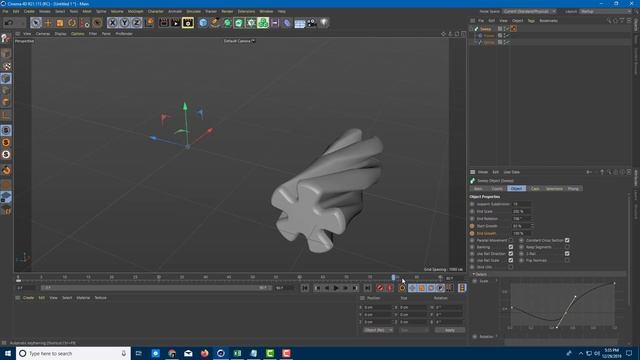The width and height of the screenshot is (640, 360).
Task: Select the Model mode icon
Action: 6,53
